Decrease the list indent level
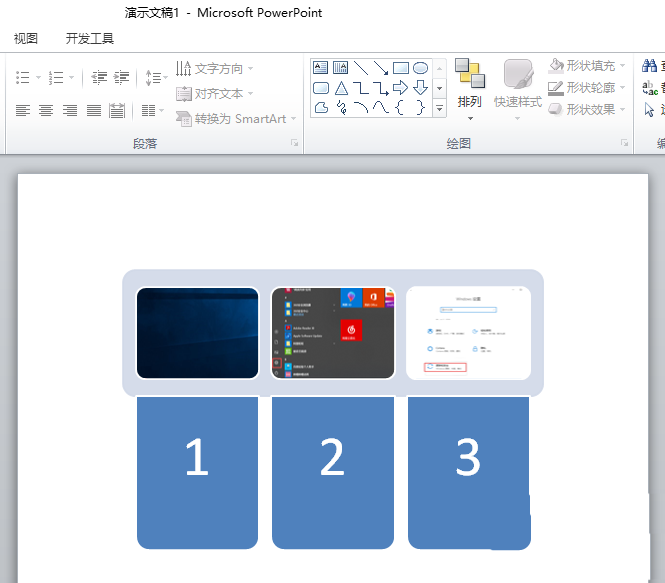 (x=100, y=78)
